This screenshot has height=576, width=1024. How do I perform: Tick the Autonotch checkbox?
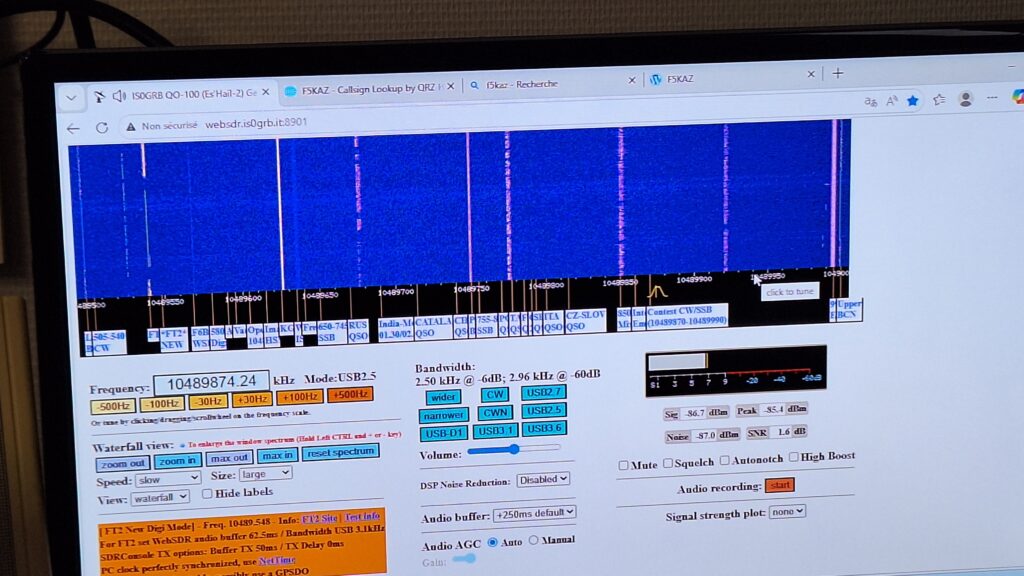pos(725,462)
